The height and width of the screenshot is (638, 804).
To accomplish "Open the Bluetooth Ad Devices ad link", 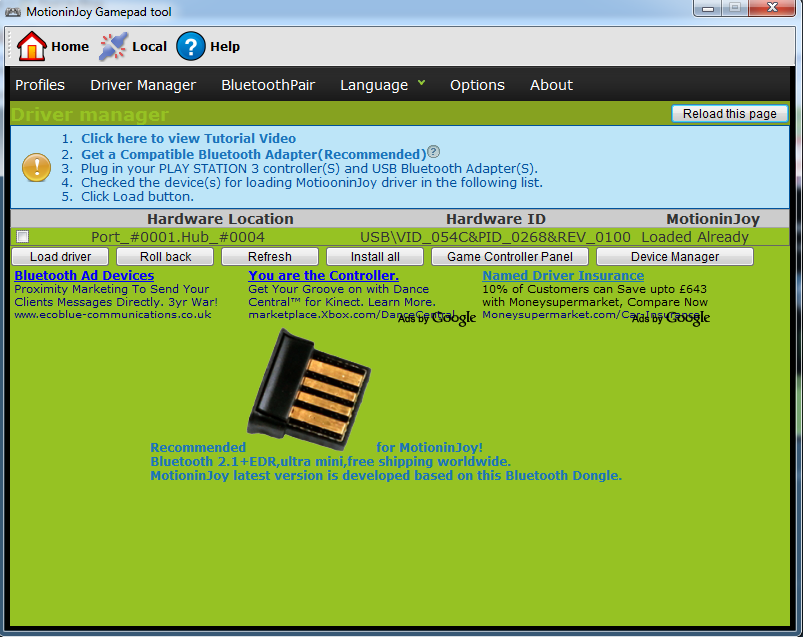I will [x=84, y=275].
